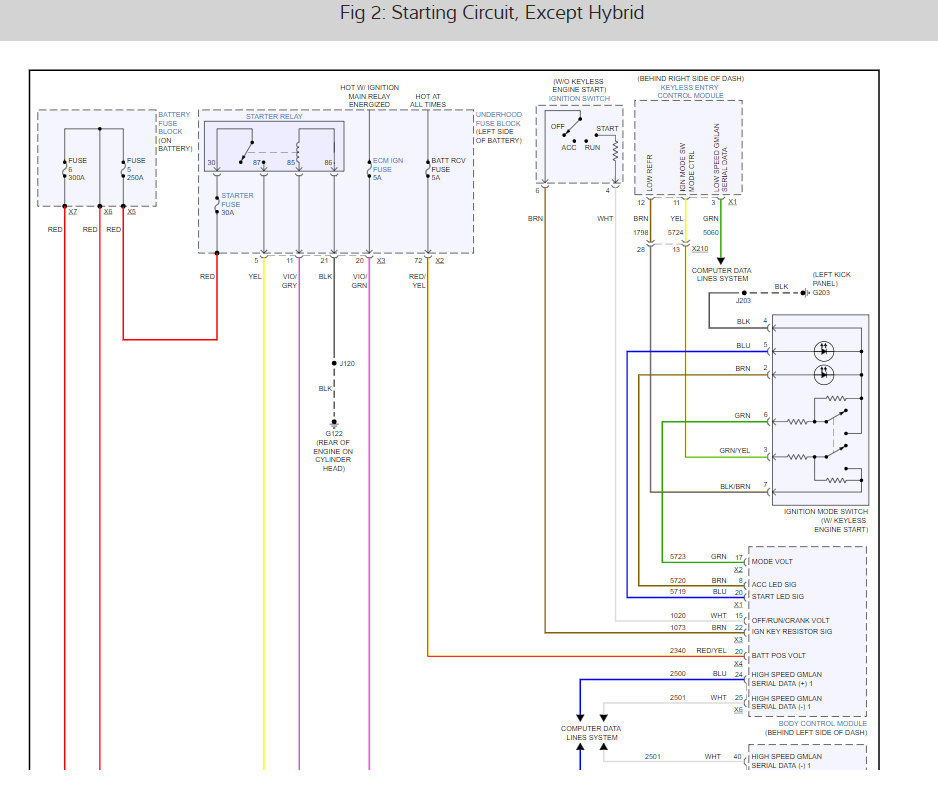Image resolution: width=938 pixels, height=799 pixels.
Task: Select circuit number 5720
Action: [x=678, y=581]
